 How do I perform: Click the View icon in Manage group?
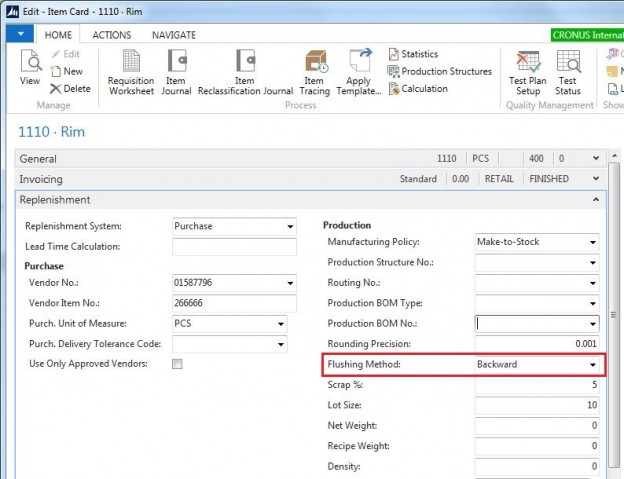coord(30,61)
